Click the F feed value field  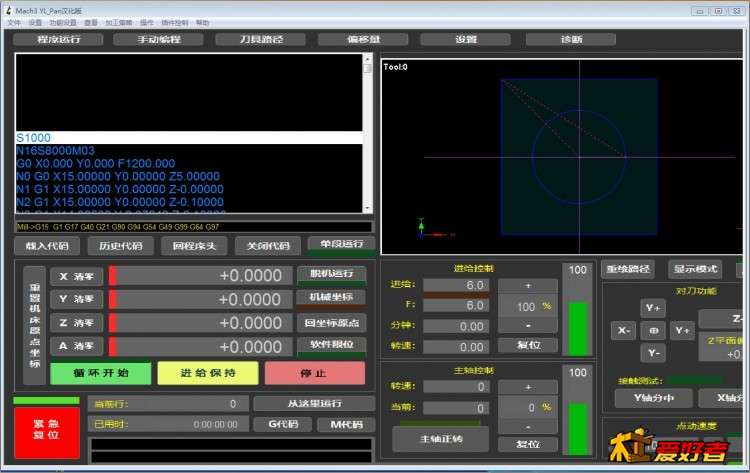456,305
